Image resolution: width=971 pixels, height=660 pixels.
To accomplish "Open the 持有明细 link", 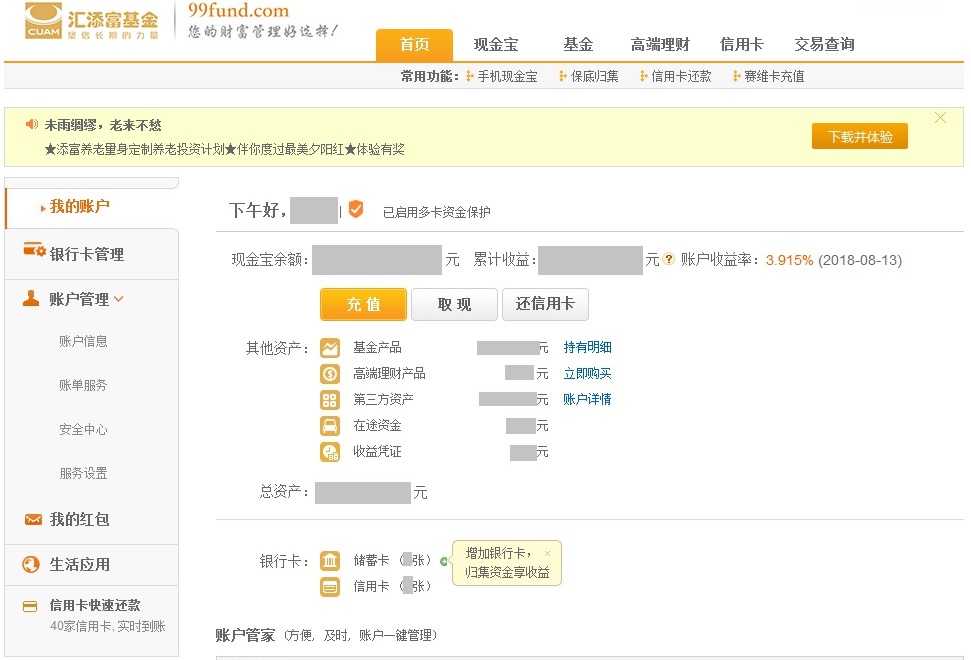I will (x=587, y=348).
